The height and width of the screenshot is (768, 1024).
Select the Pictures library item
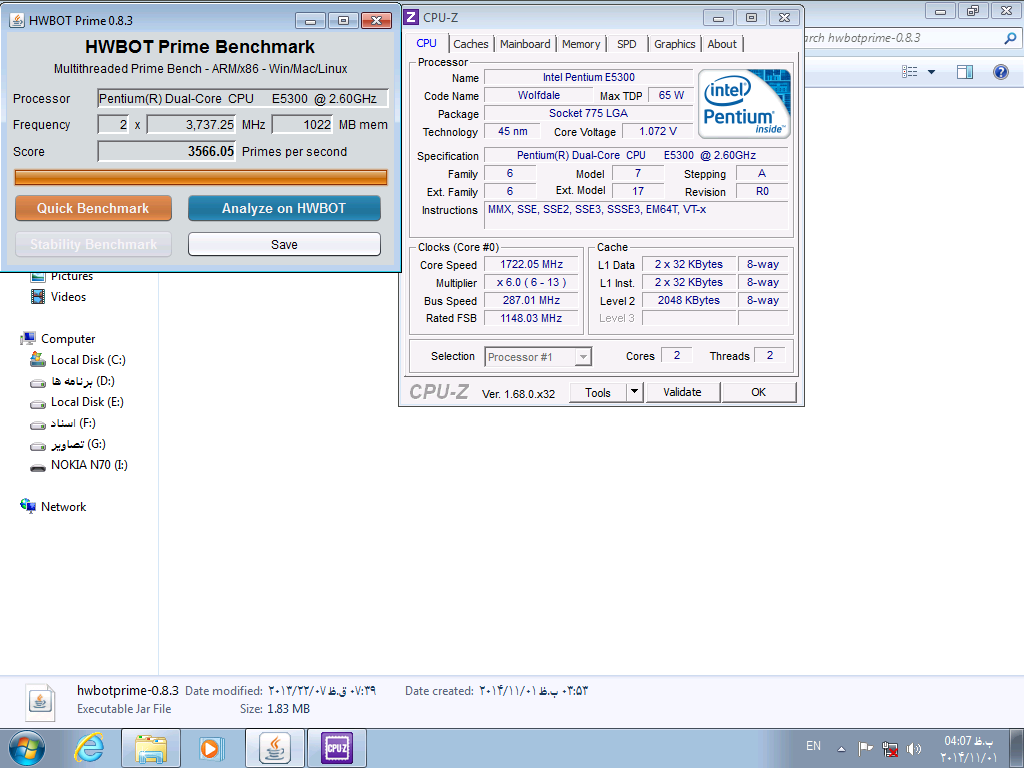click(x=62, y=276)
